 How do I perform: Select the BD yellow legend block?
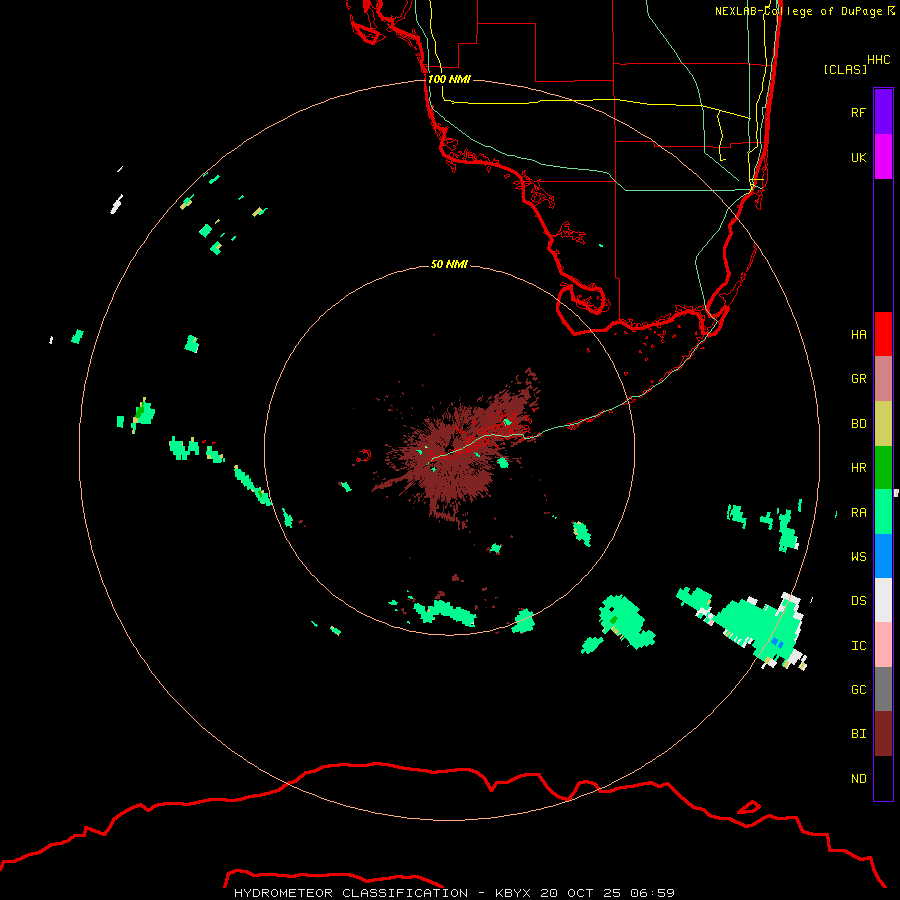pyautogui.click(x=883, y=424)
